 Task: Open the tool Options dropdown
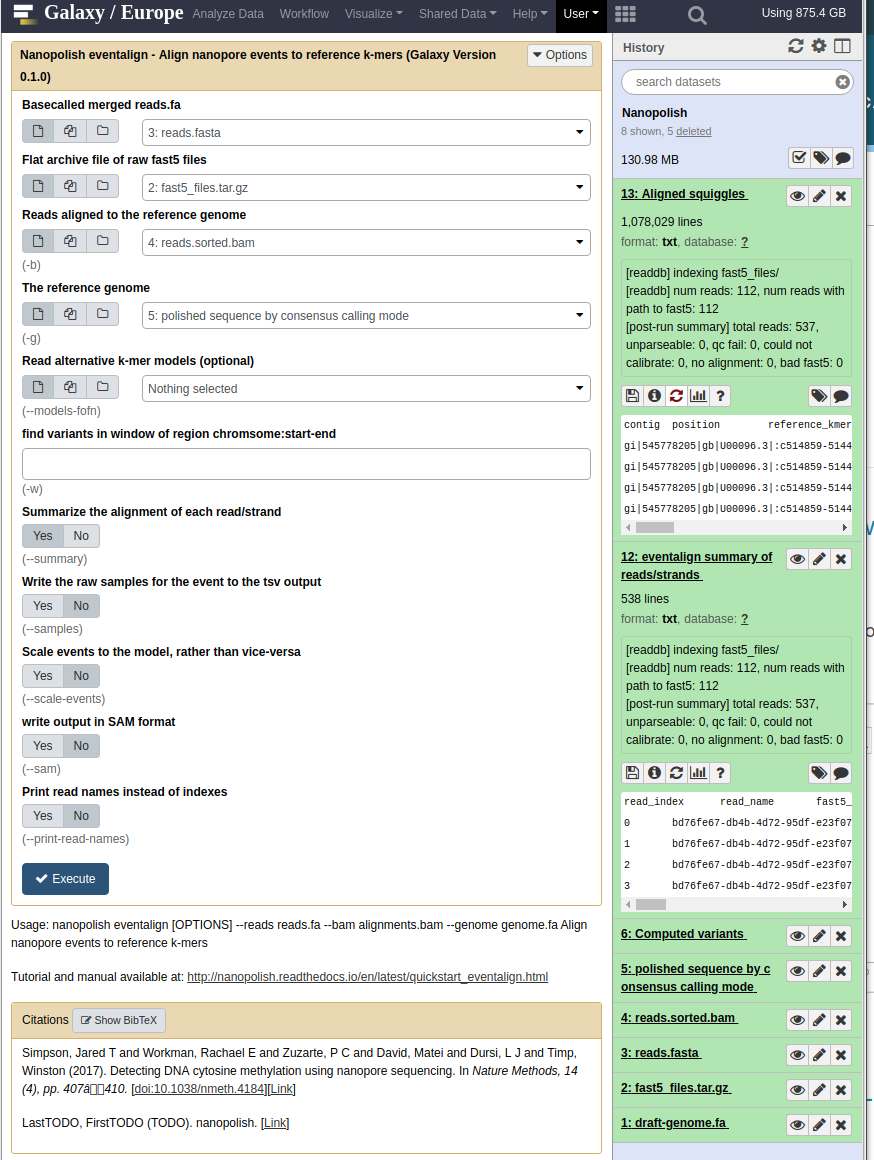coord(560,55)
